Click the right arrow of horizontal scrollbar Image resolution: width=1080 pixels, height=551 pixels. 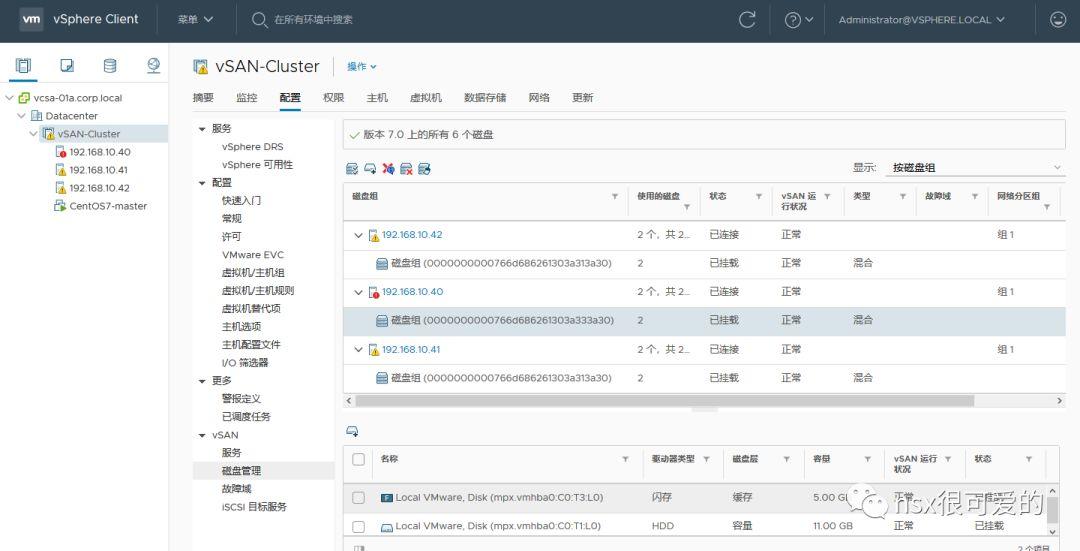[x=1059, y=401]
